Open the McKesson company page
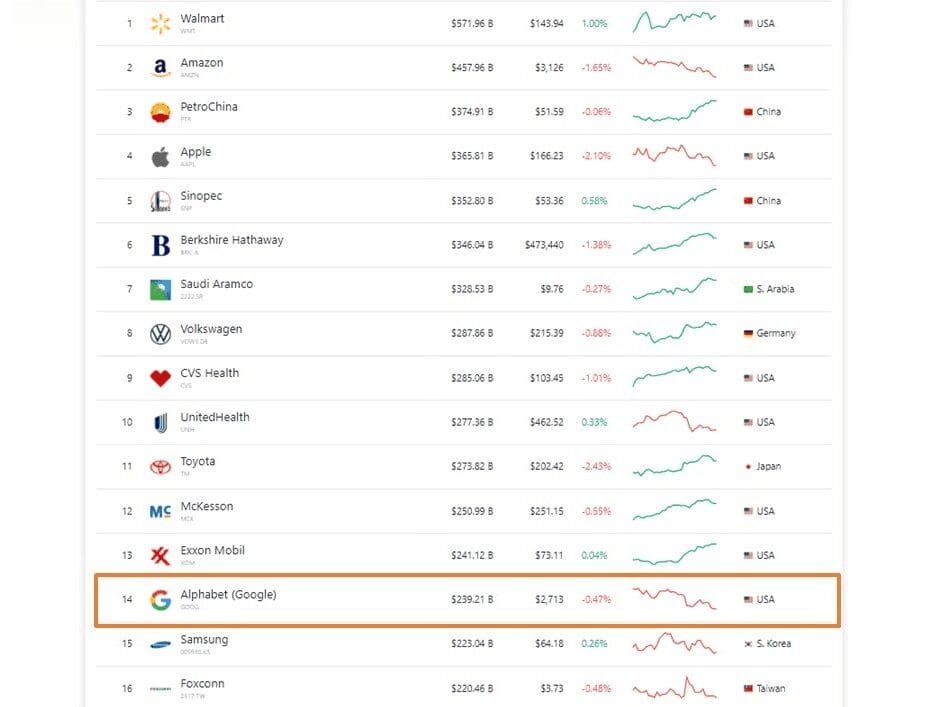 207,505
